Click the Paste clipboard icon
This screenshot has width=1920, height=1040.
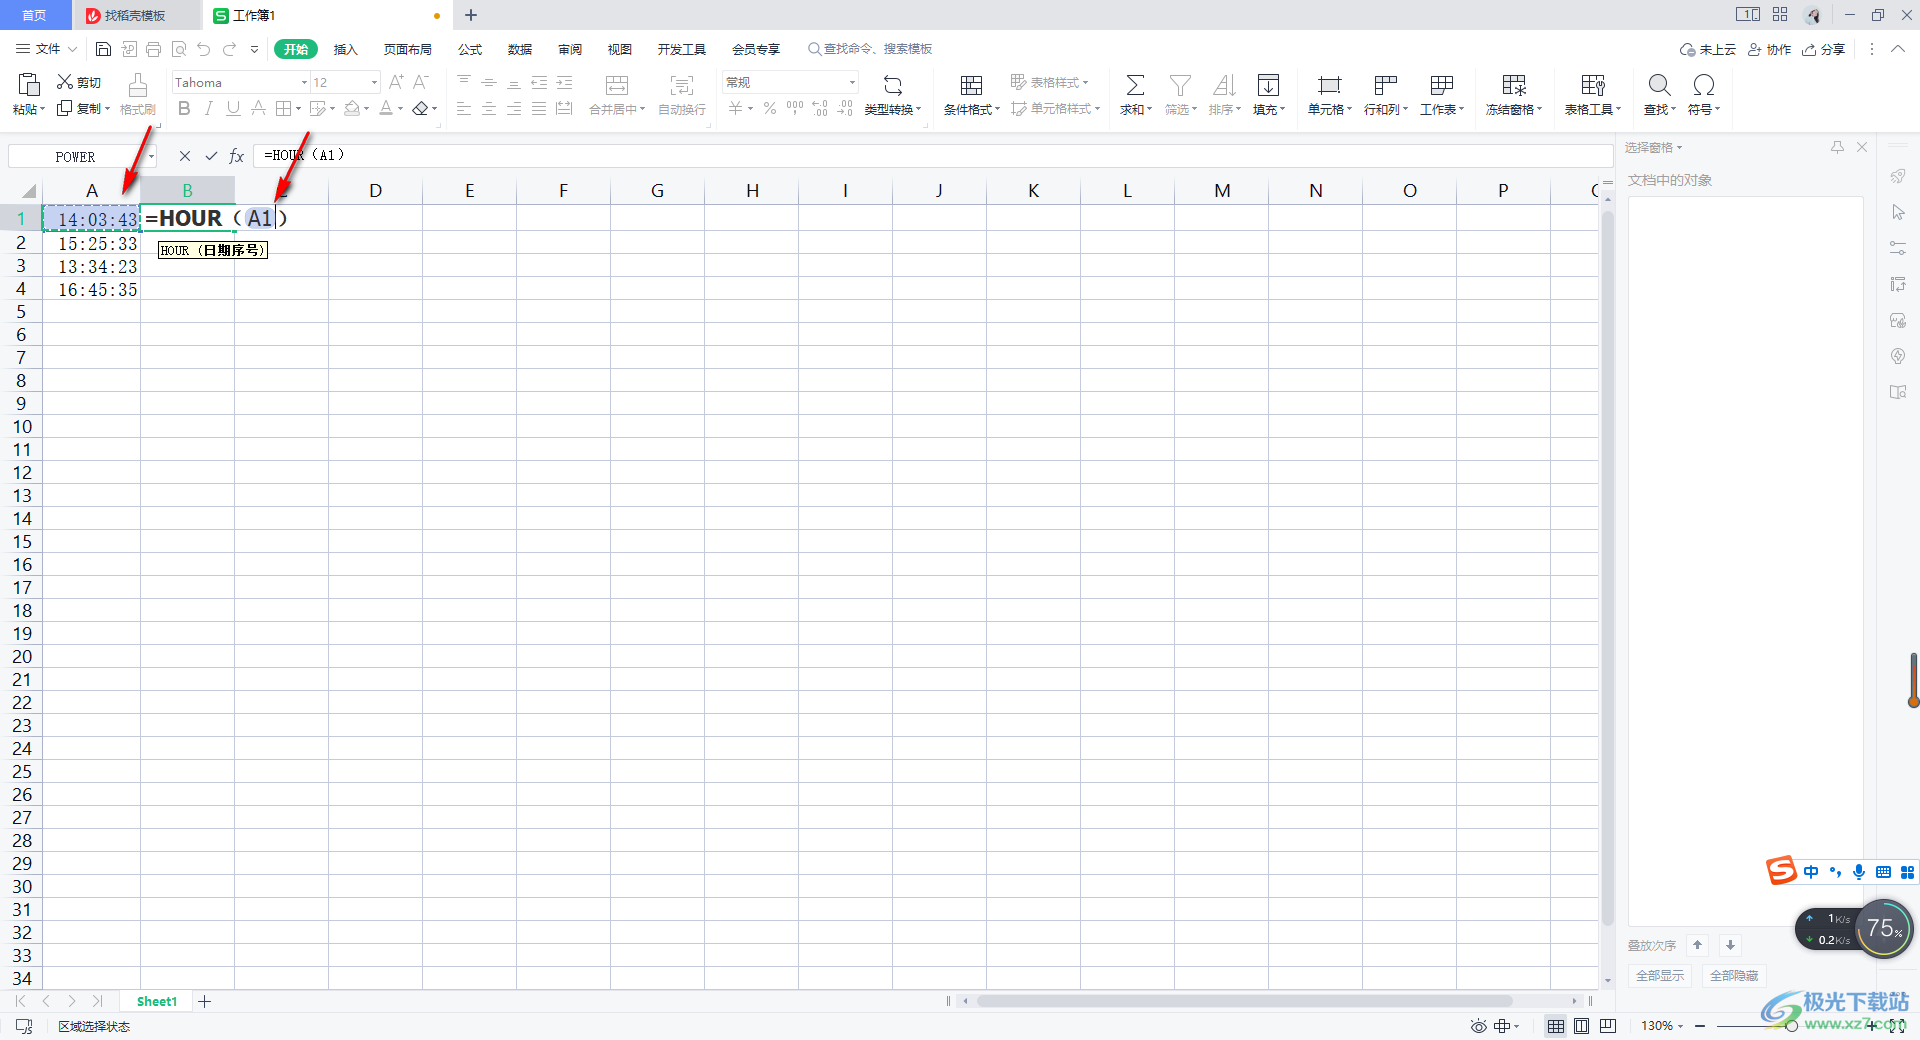[29, 84]
